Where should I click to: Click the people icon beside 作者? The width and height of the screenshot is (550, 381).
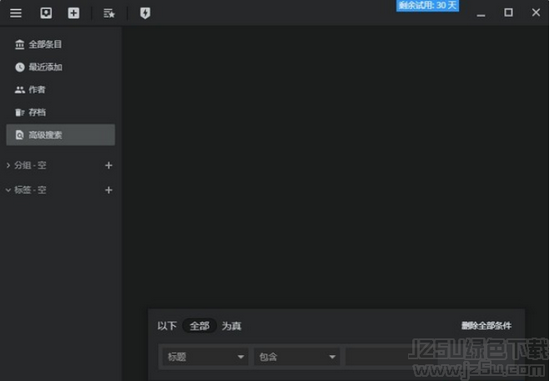click(20, 90)
